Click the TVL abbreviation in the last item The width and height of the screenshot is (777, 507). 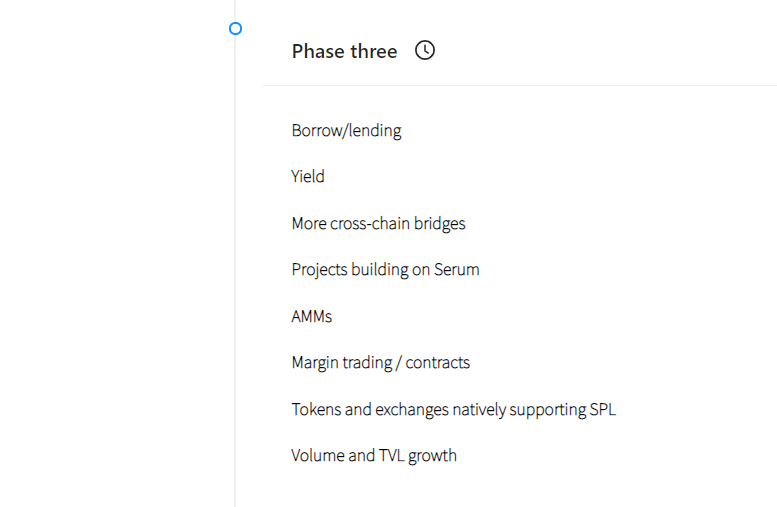(x=392, y=455)
